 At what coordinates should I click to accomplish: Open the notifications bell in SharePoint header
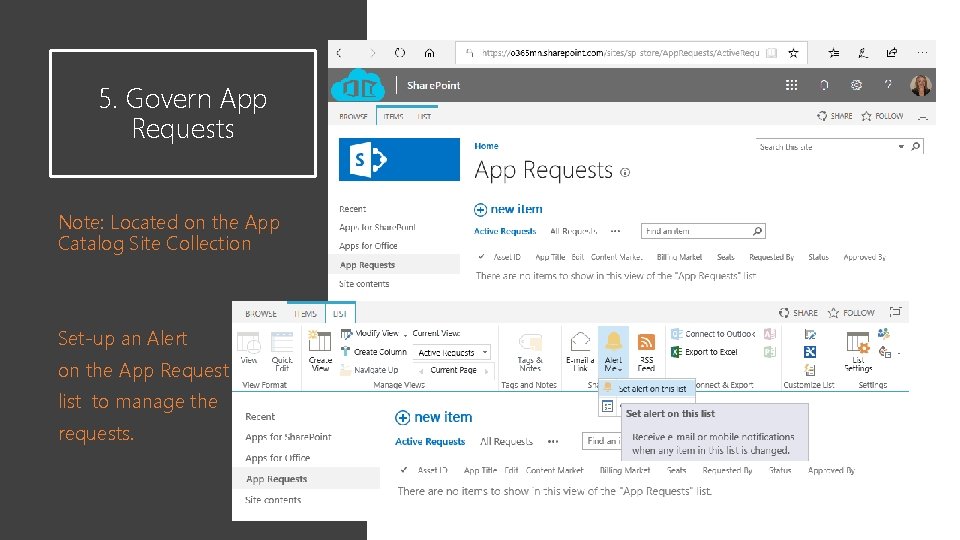click(824, 85)
